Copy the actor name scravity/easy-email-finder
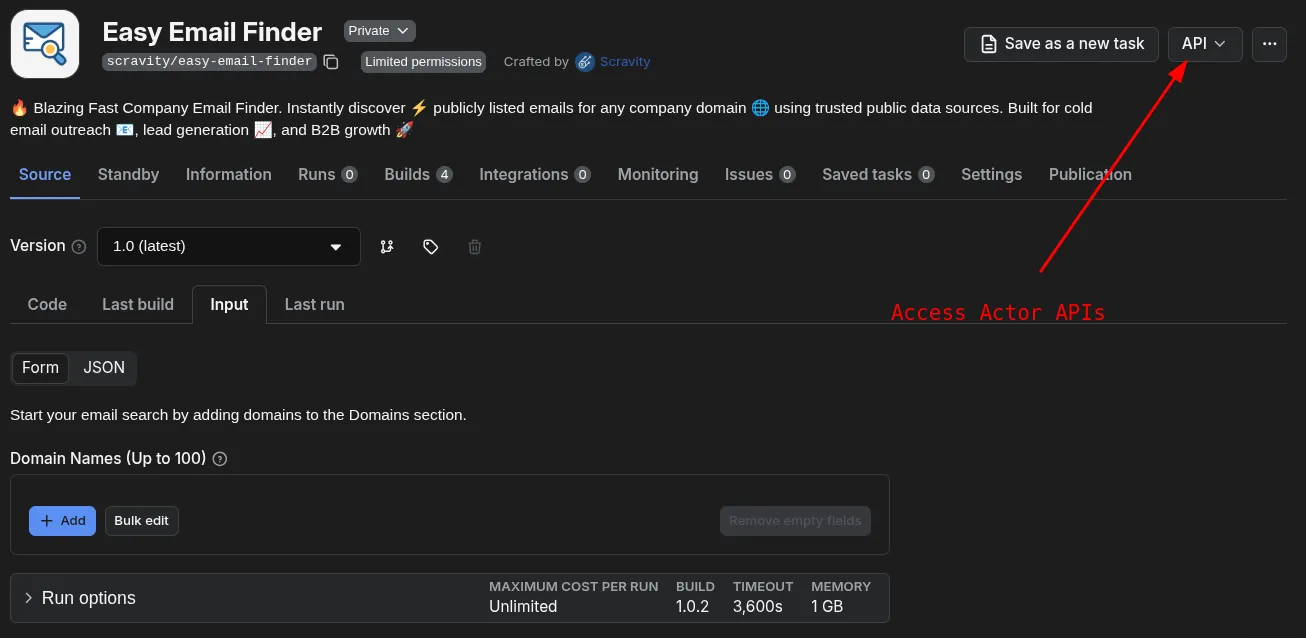 (x=331, y=61)
